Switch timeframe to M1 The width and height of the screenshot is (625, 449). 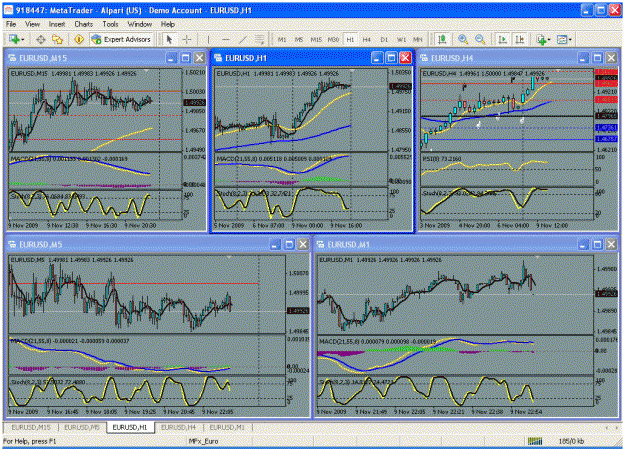pos(282,39)
